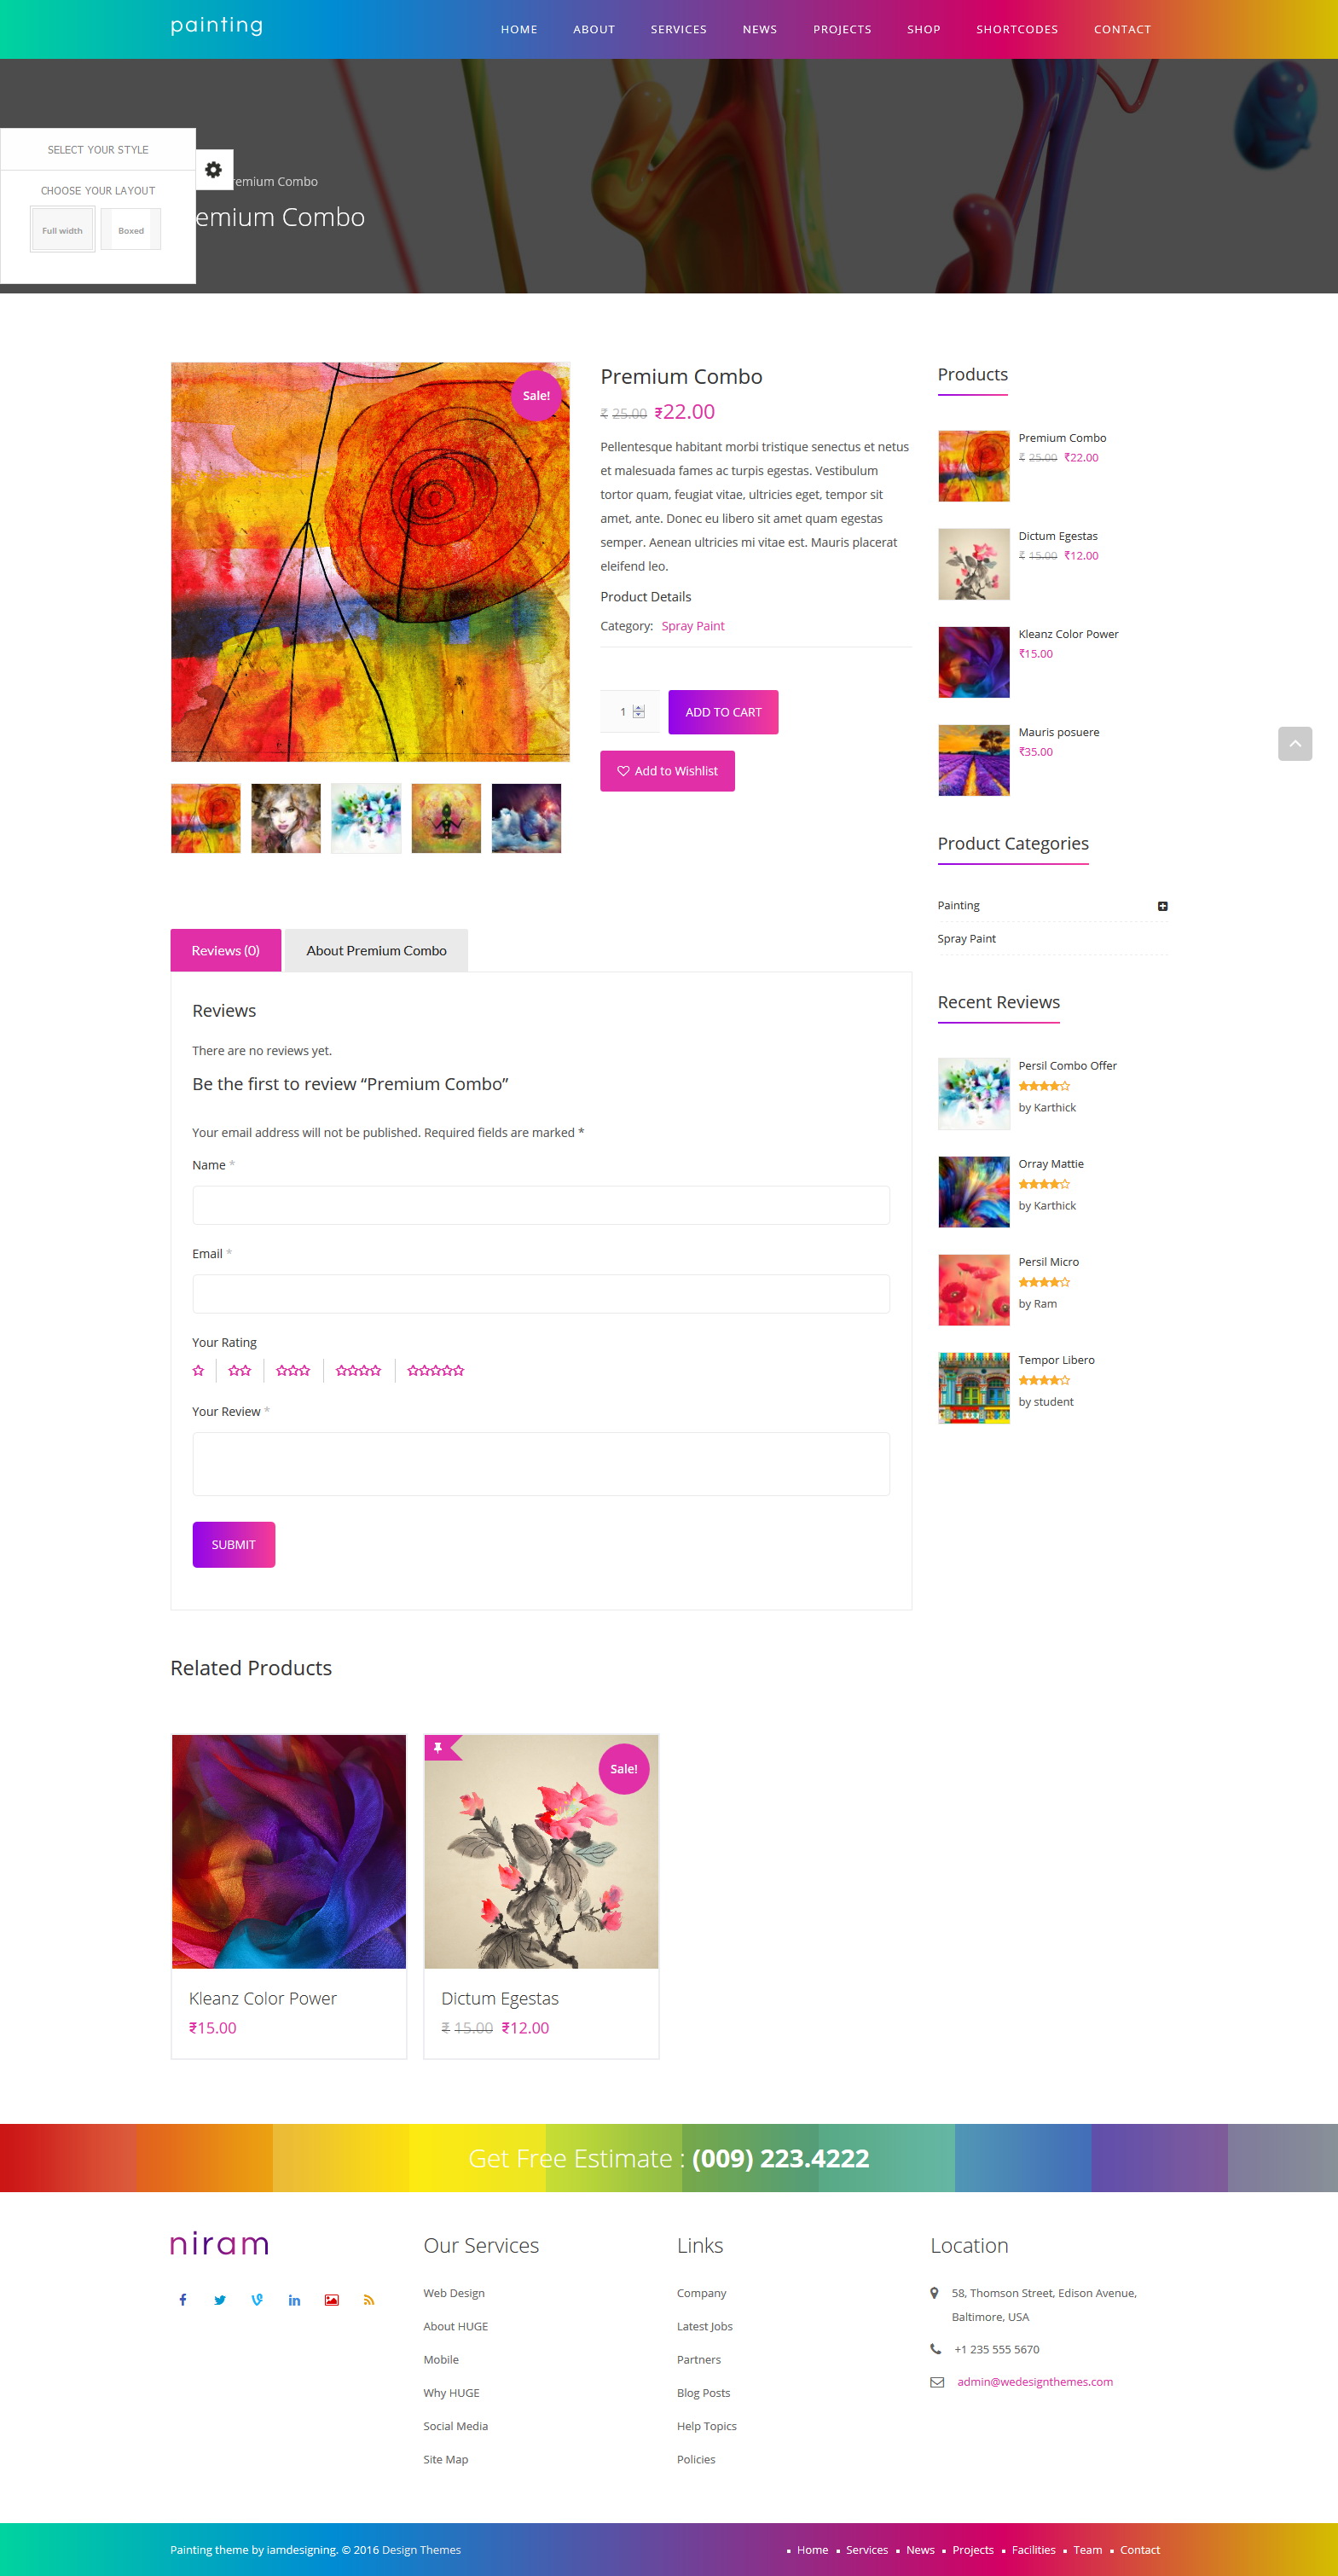
Task: Open the Twitter icon in footer
Action: (x=220, y=2300)
